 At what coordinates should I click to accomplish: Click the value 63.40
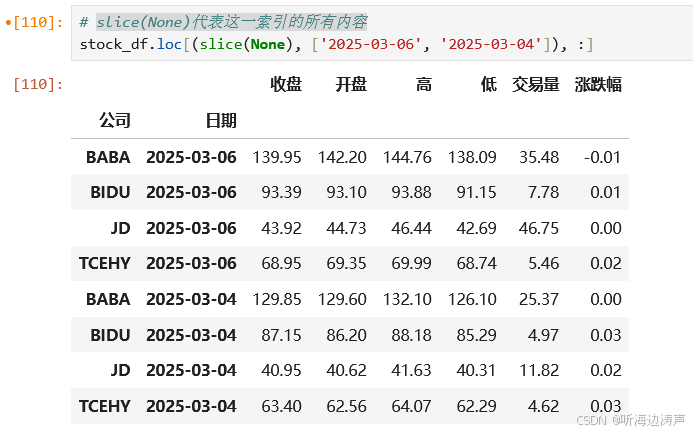(x=281, y=406)
